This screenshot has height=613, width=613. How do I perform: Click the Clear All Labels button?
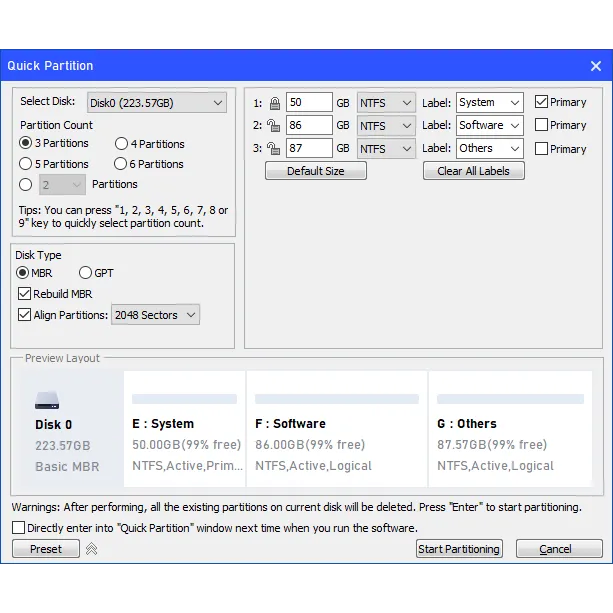(473, 171)
